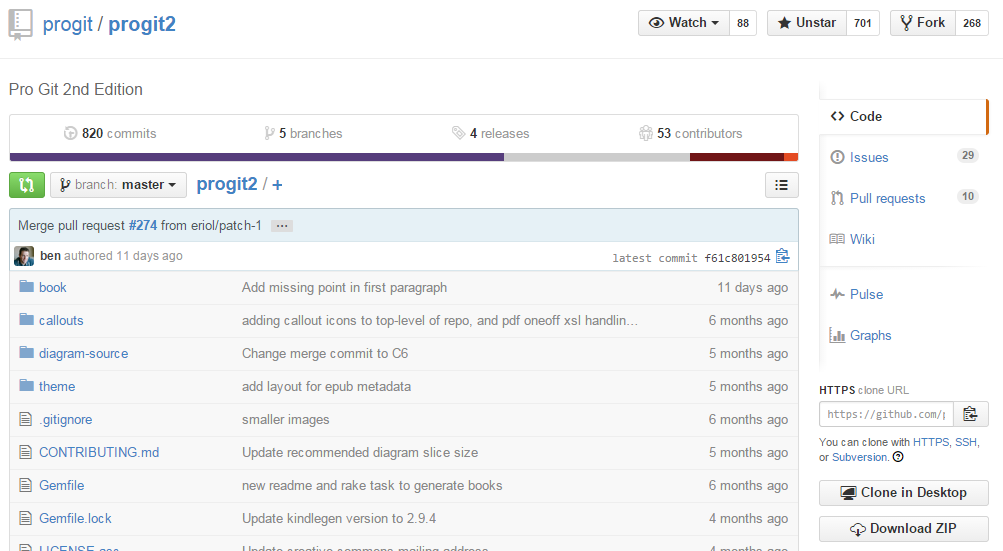Click the HTTPS clone URL input field
Image resolution: width=1003 pixels, height=551 pixels.
(886, 414)
